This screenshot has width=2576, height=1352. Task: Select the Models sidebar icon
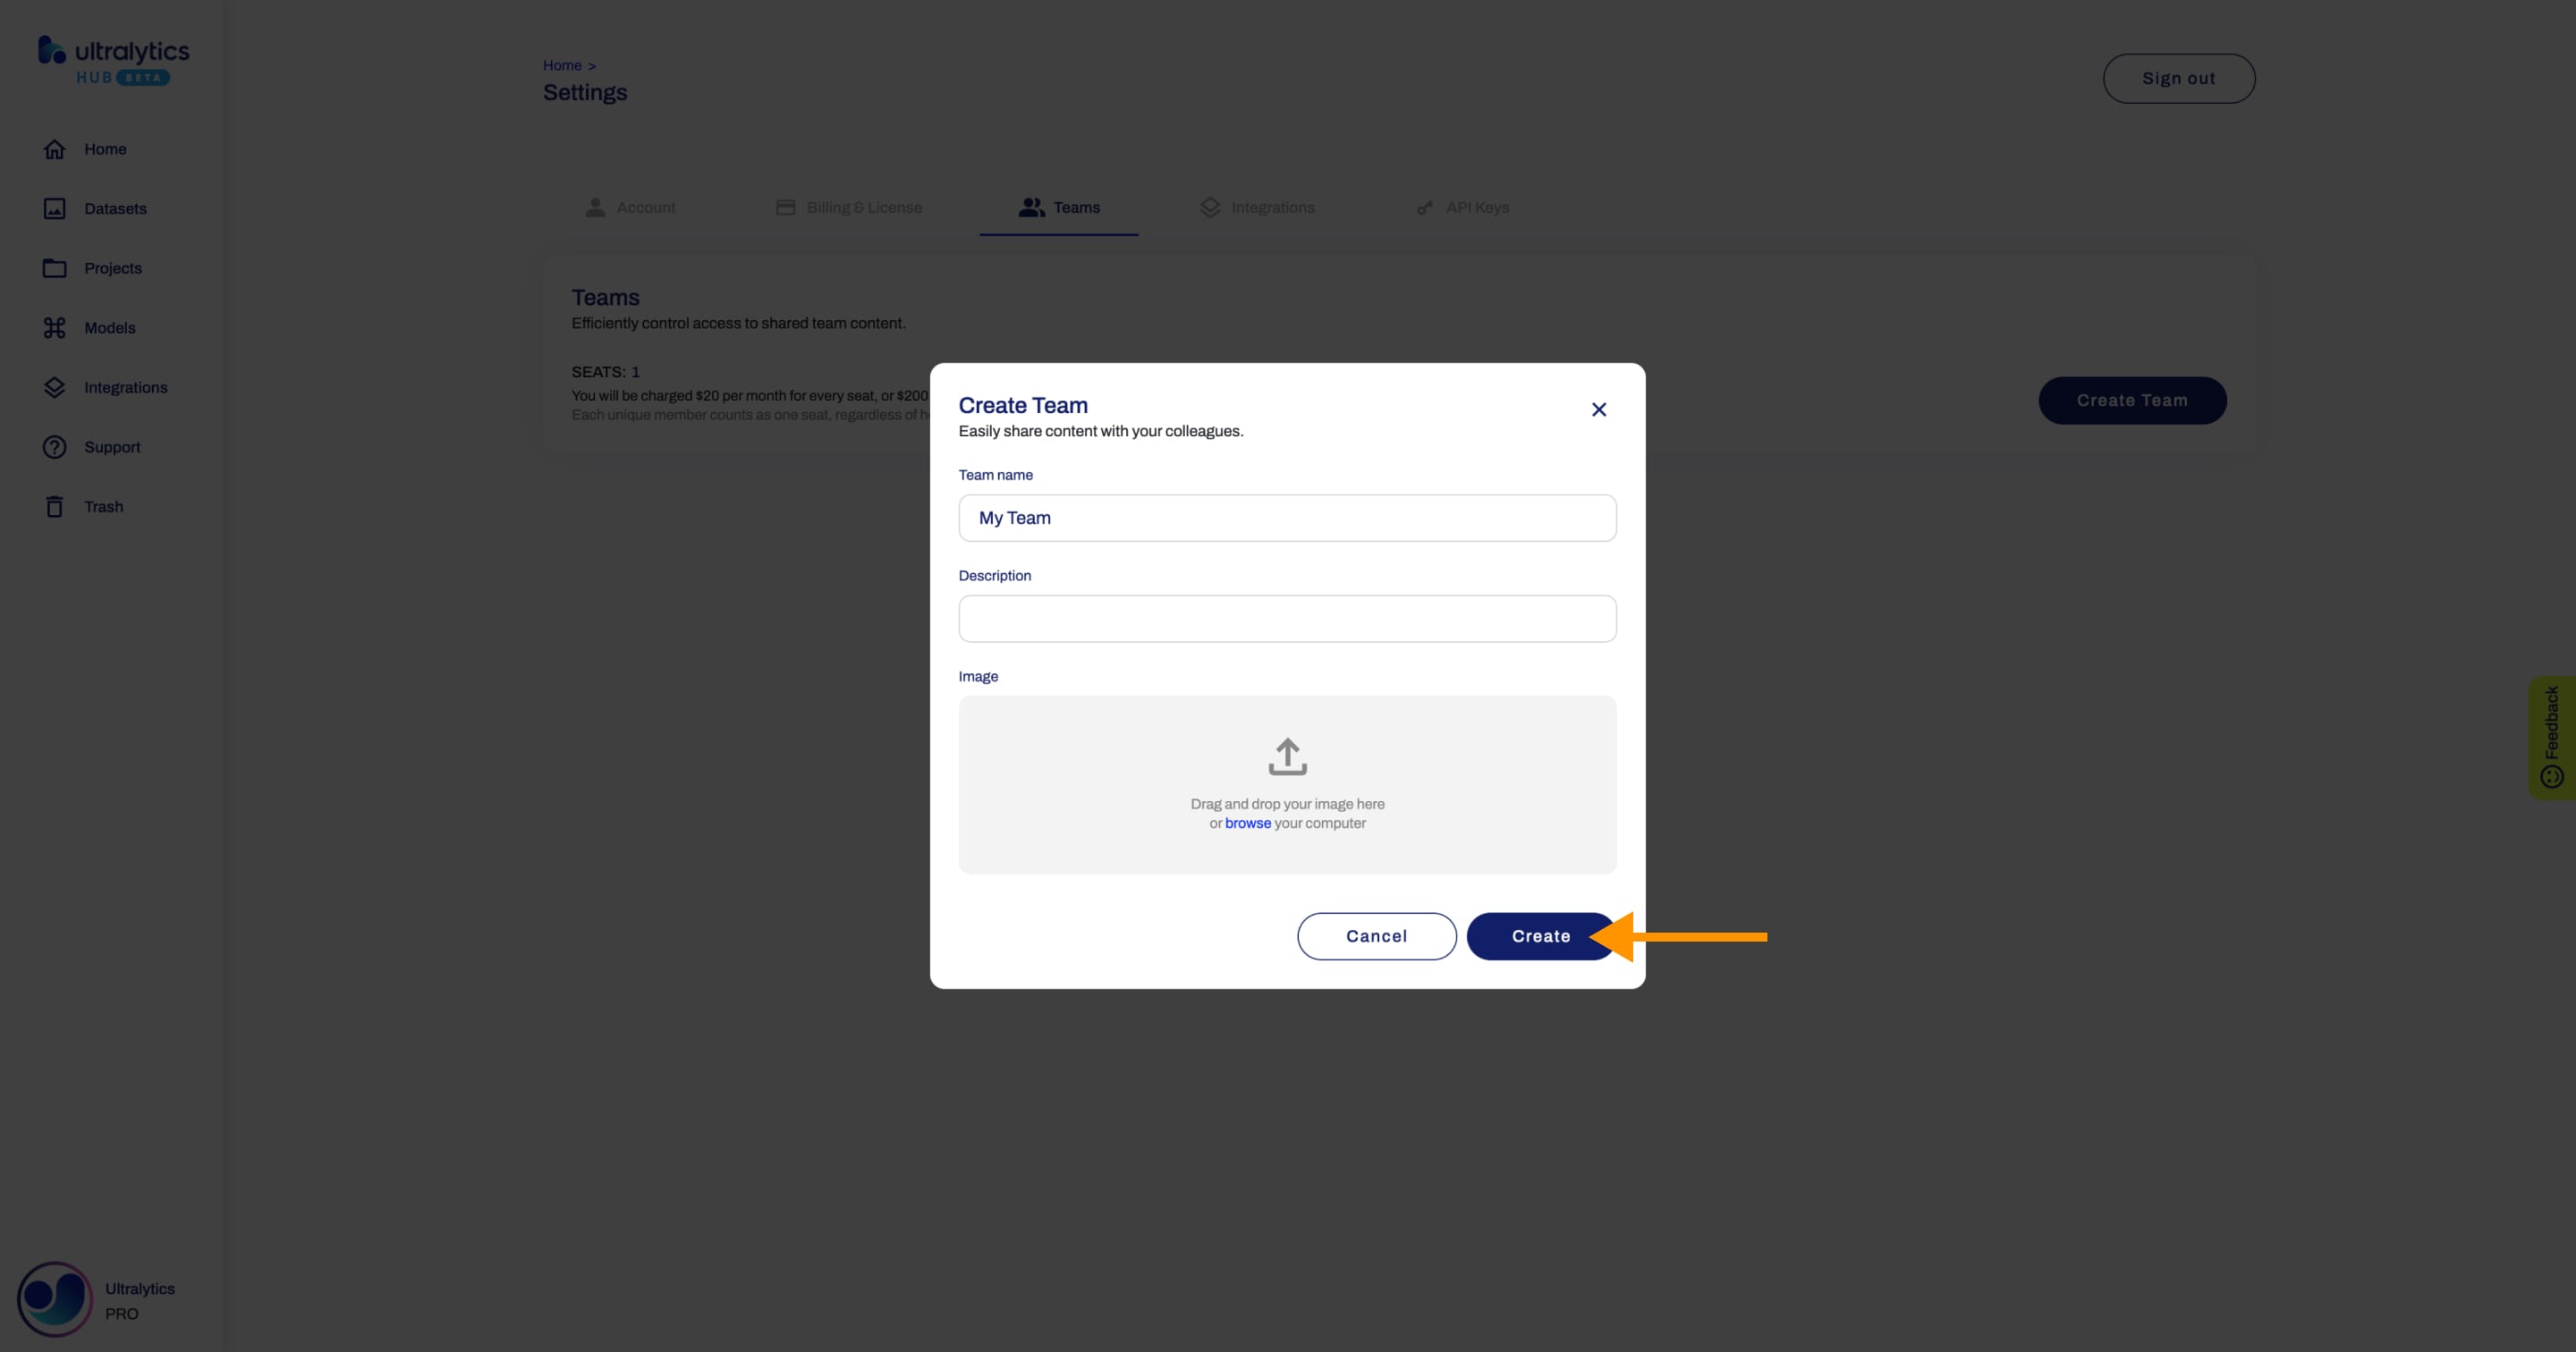tap(53, 327)
